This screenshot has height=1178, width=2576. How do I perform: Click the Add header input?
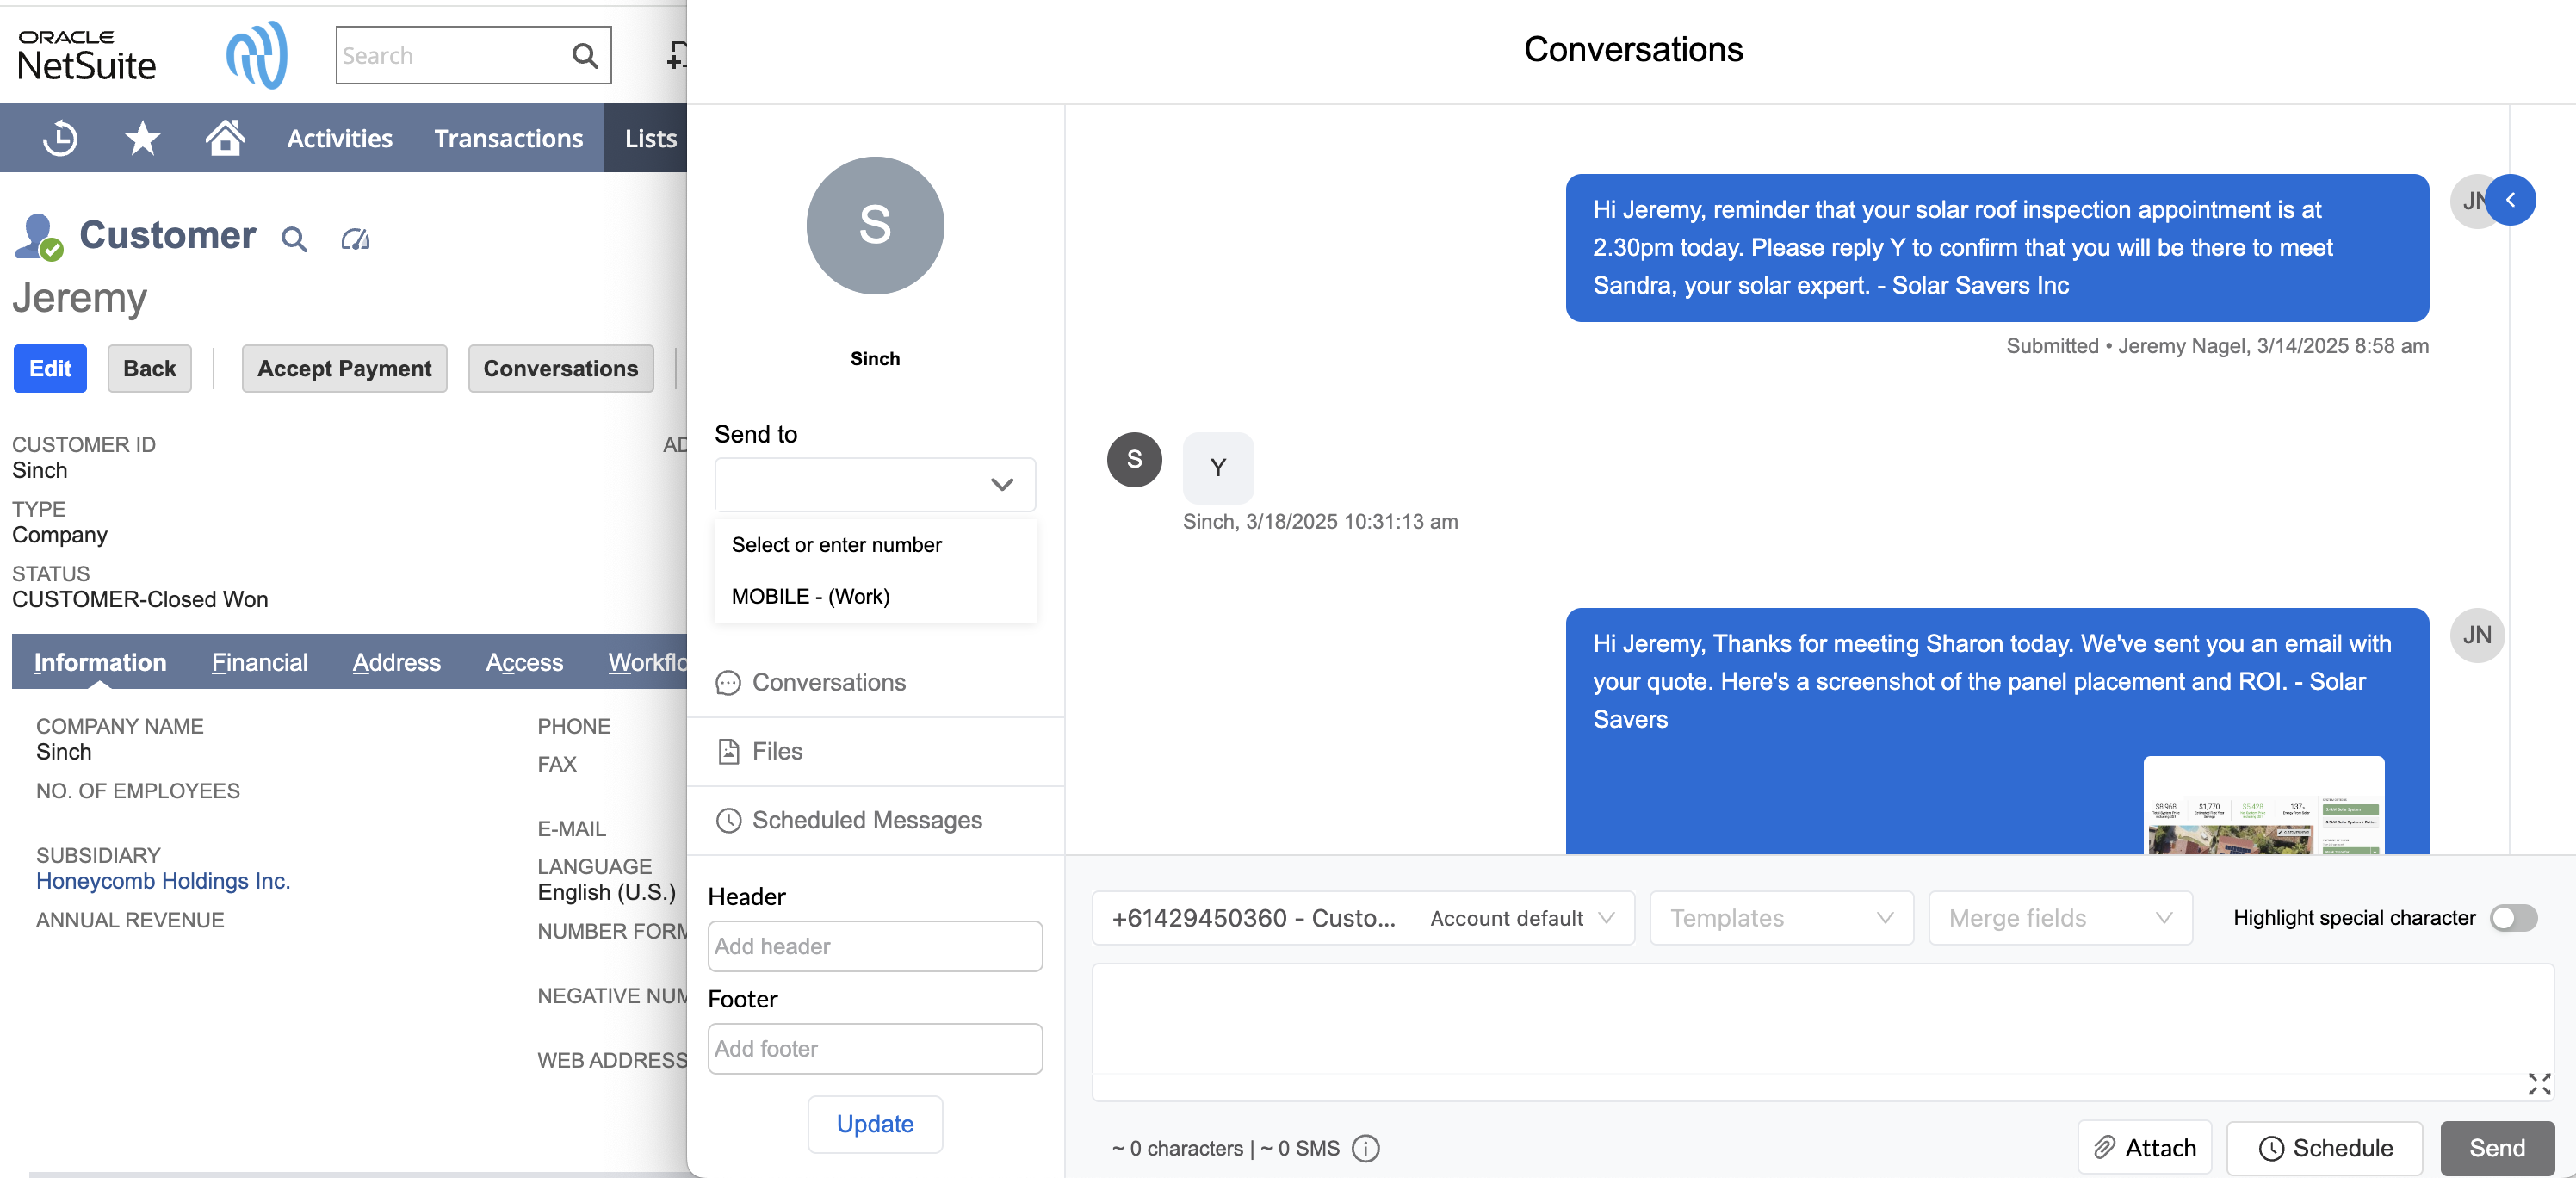click(x=875, y=946)
